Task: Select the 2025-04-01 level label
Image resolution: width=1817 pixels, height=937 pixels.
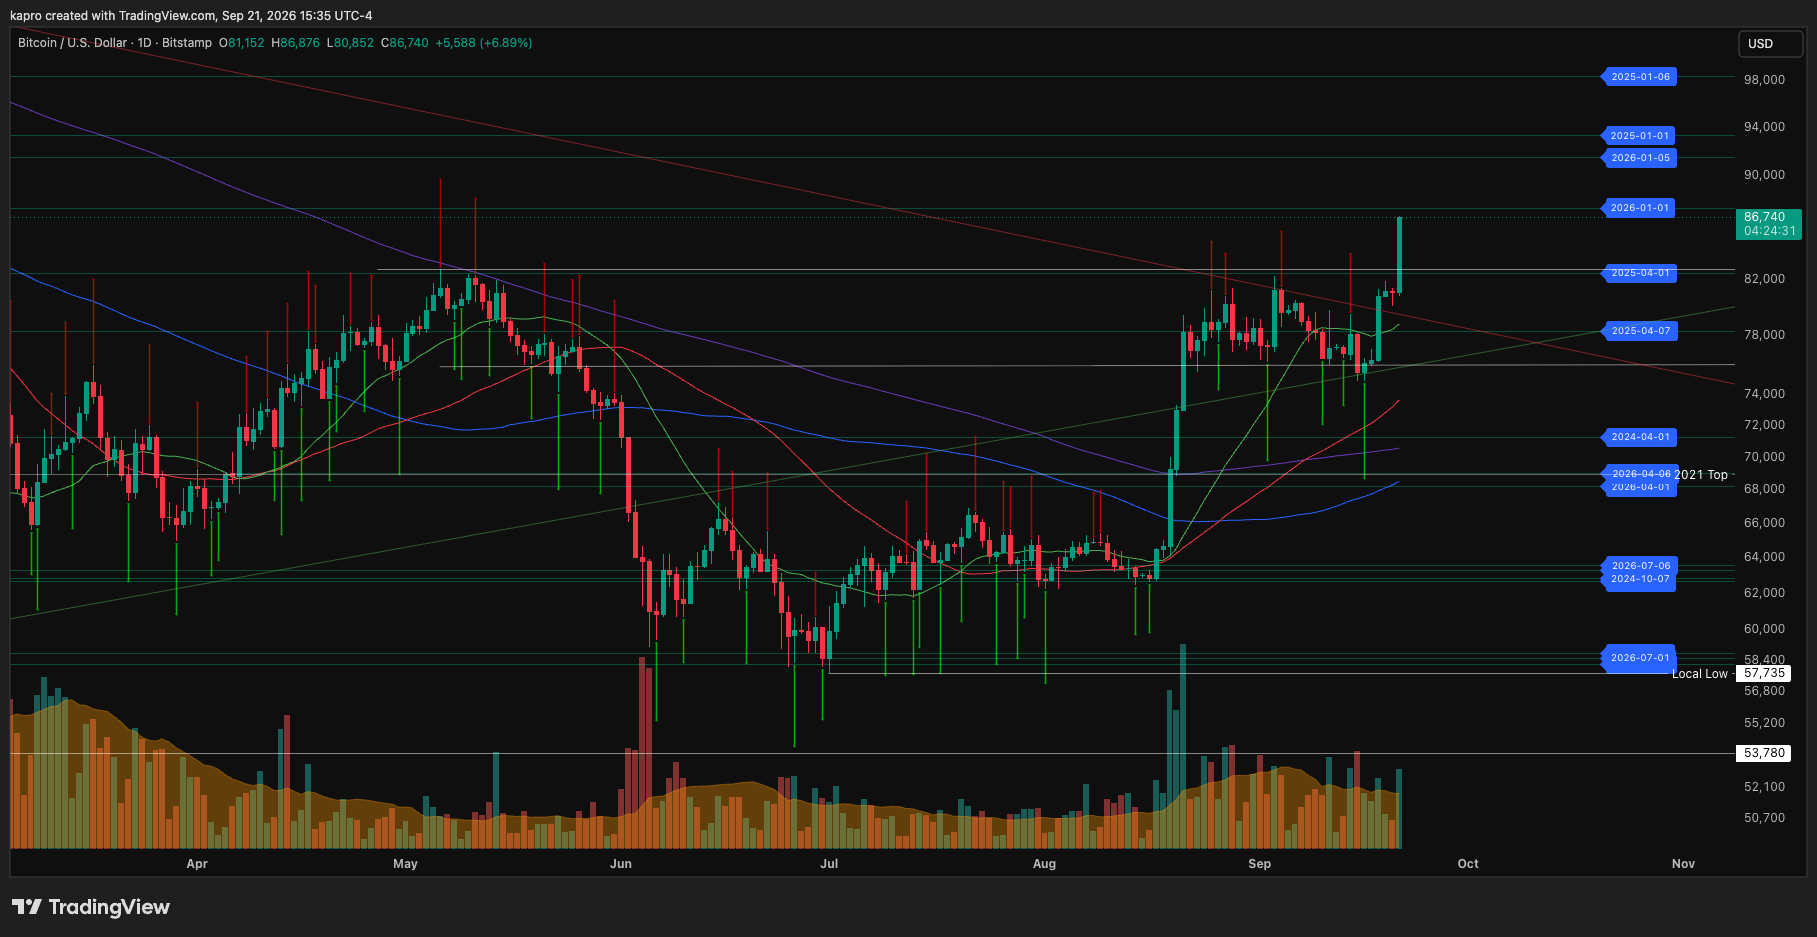Action: coord(1640,273)
